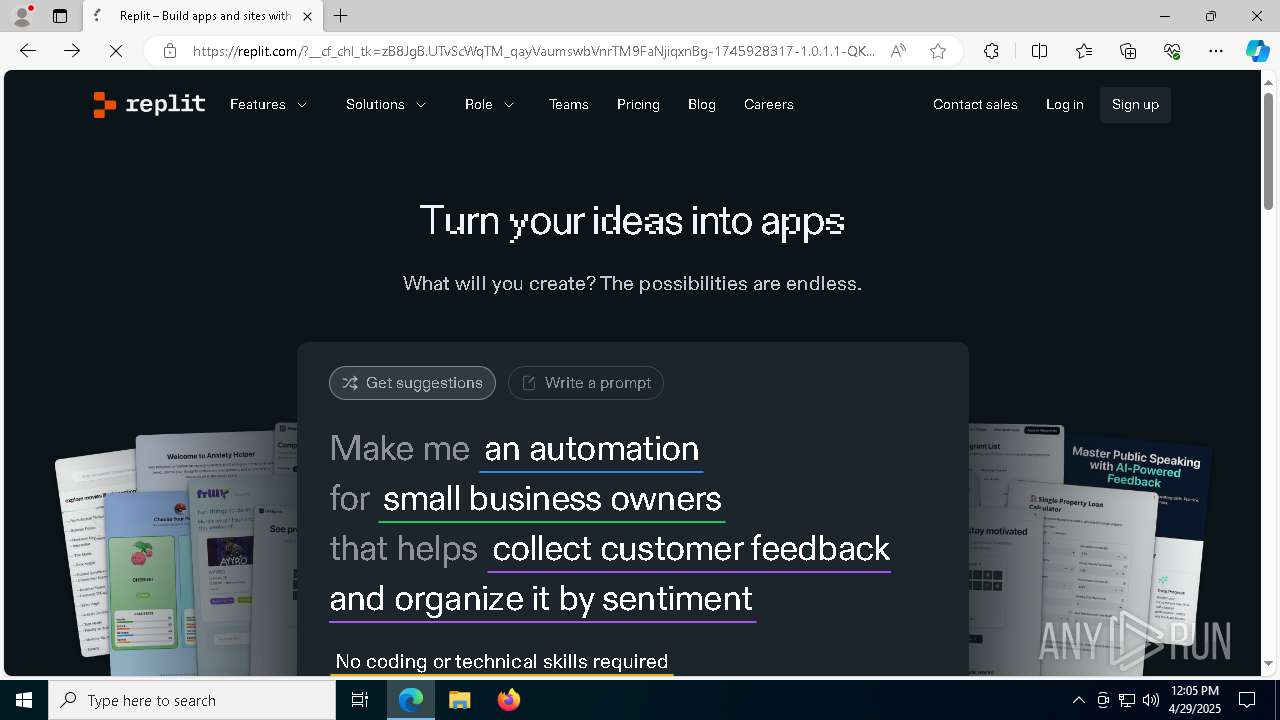
Task: Open the notification center
Action: click(1247, 700)
